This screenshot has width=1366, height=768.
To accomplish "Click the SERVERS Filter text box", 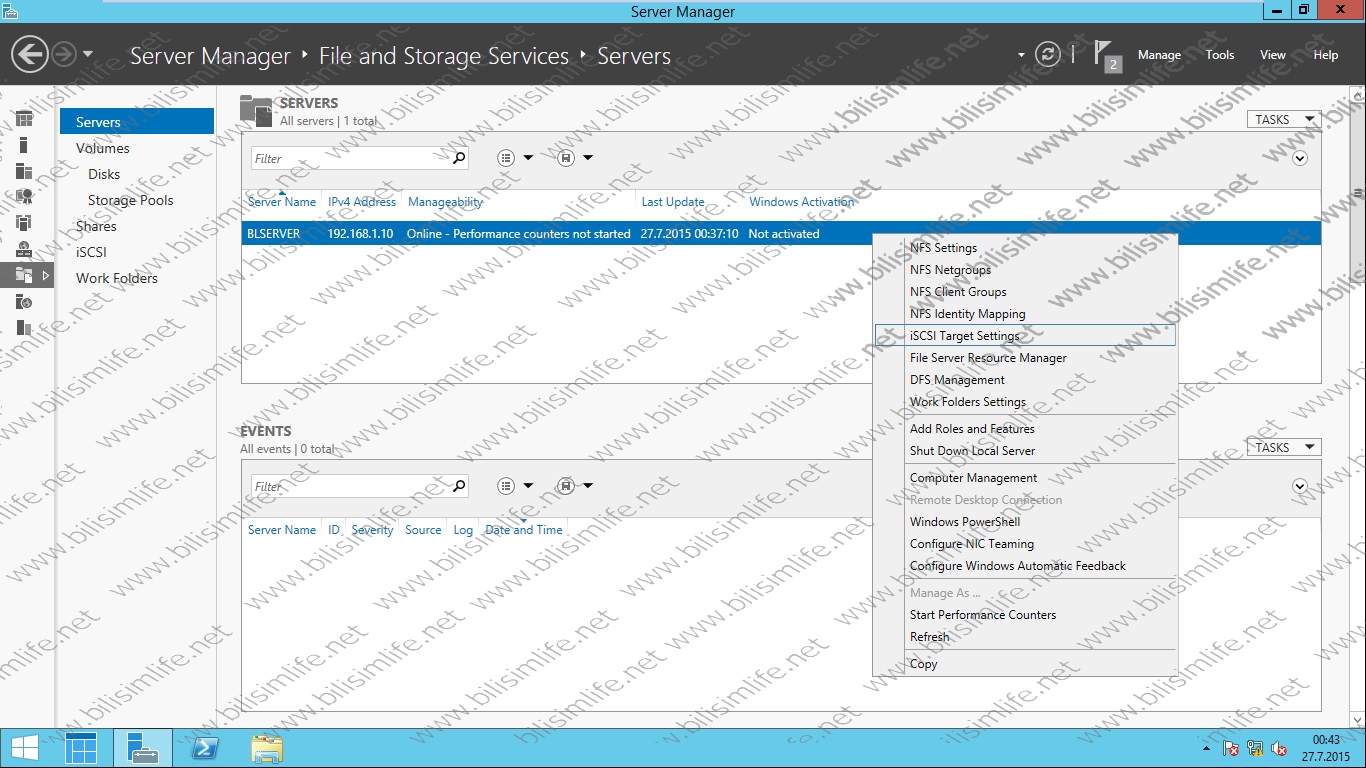I will [x=350, y=158].
